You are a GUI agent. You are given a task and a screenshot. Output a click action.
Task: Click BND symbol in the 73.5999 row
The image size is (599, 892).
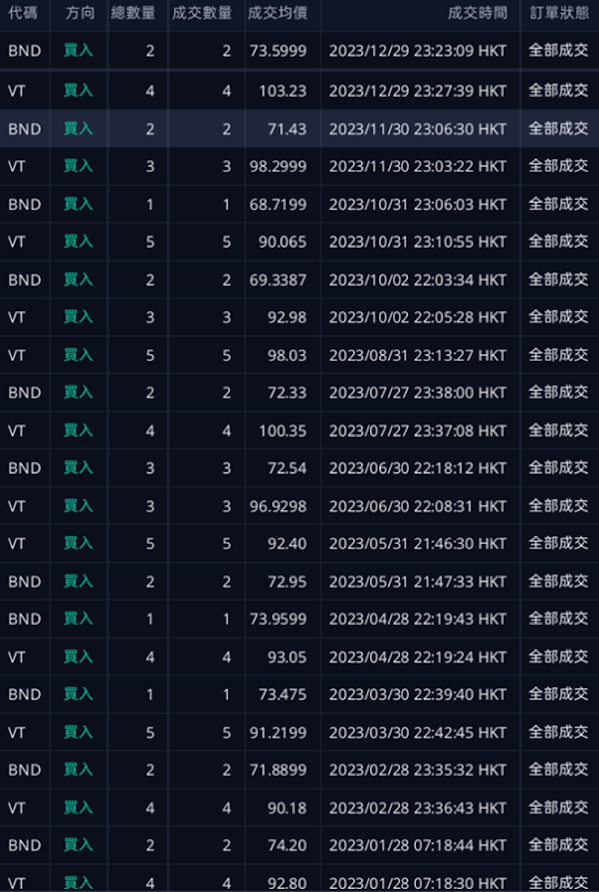click(24, 51)
